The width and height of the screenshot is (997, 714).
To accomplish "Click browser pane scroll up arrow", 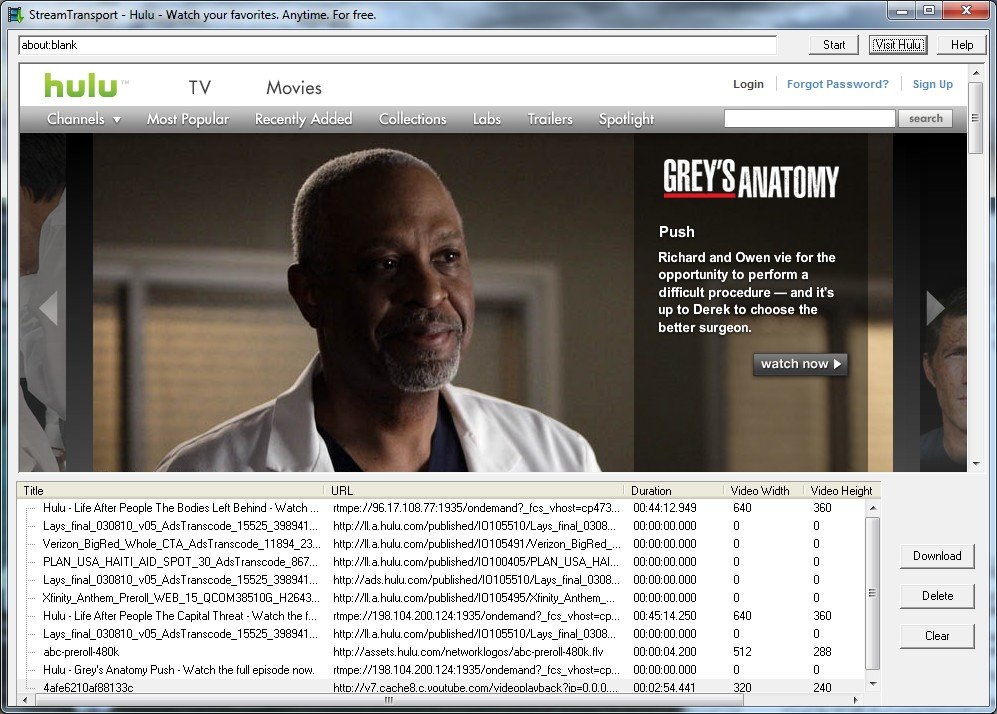I will click(975, 73).
